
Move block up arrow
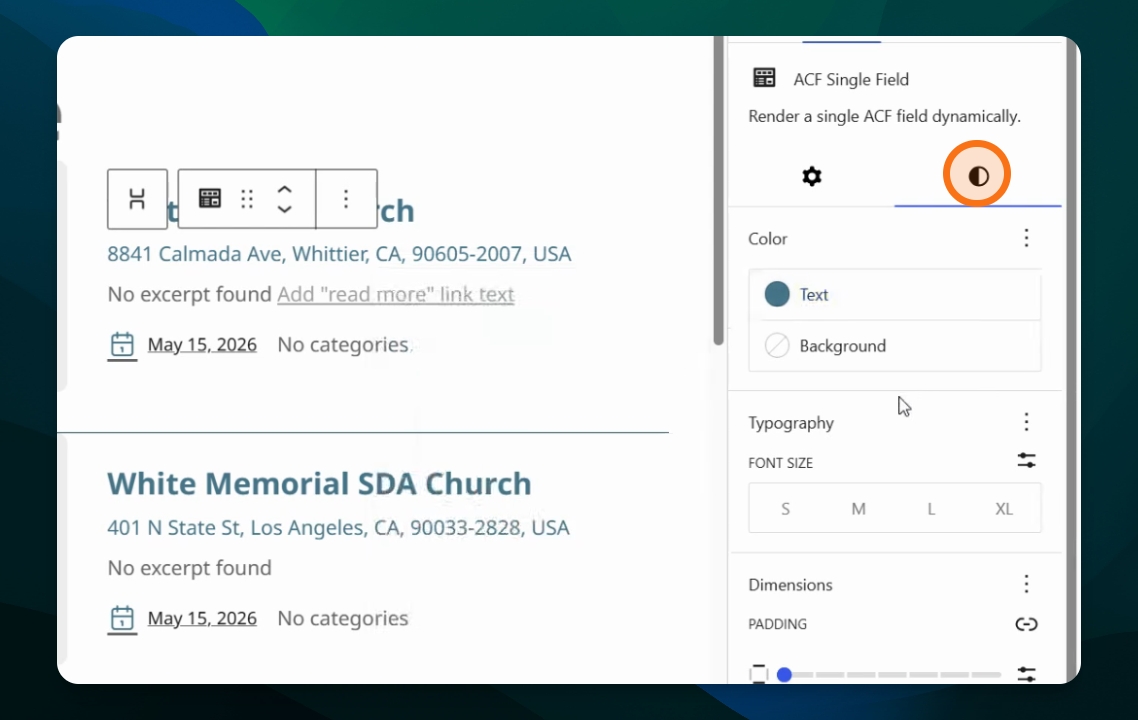284,189
